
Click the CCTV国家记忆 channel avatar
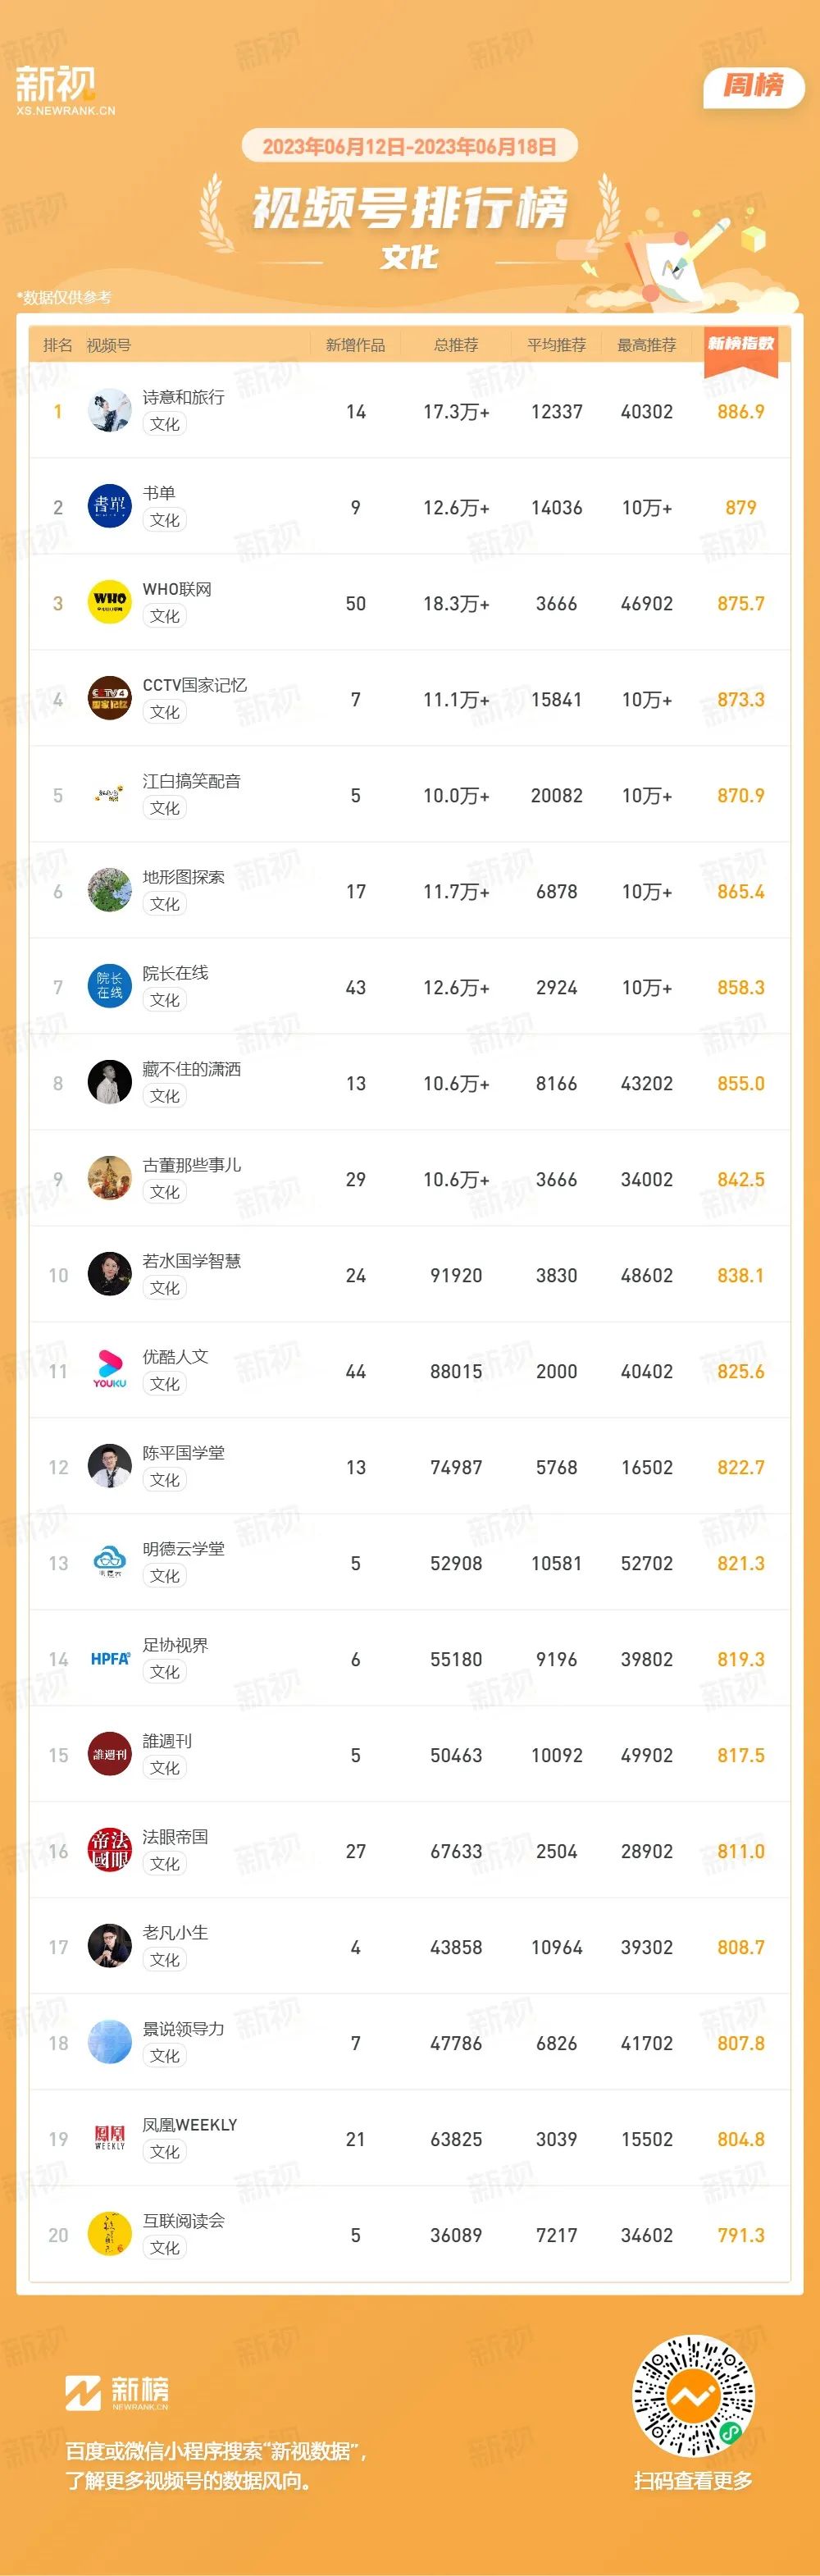pos(110,699)
